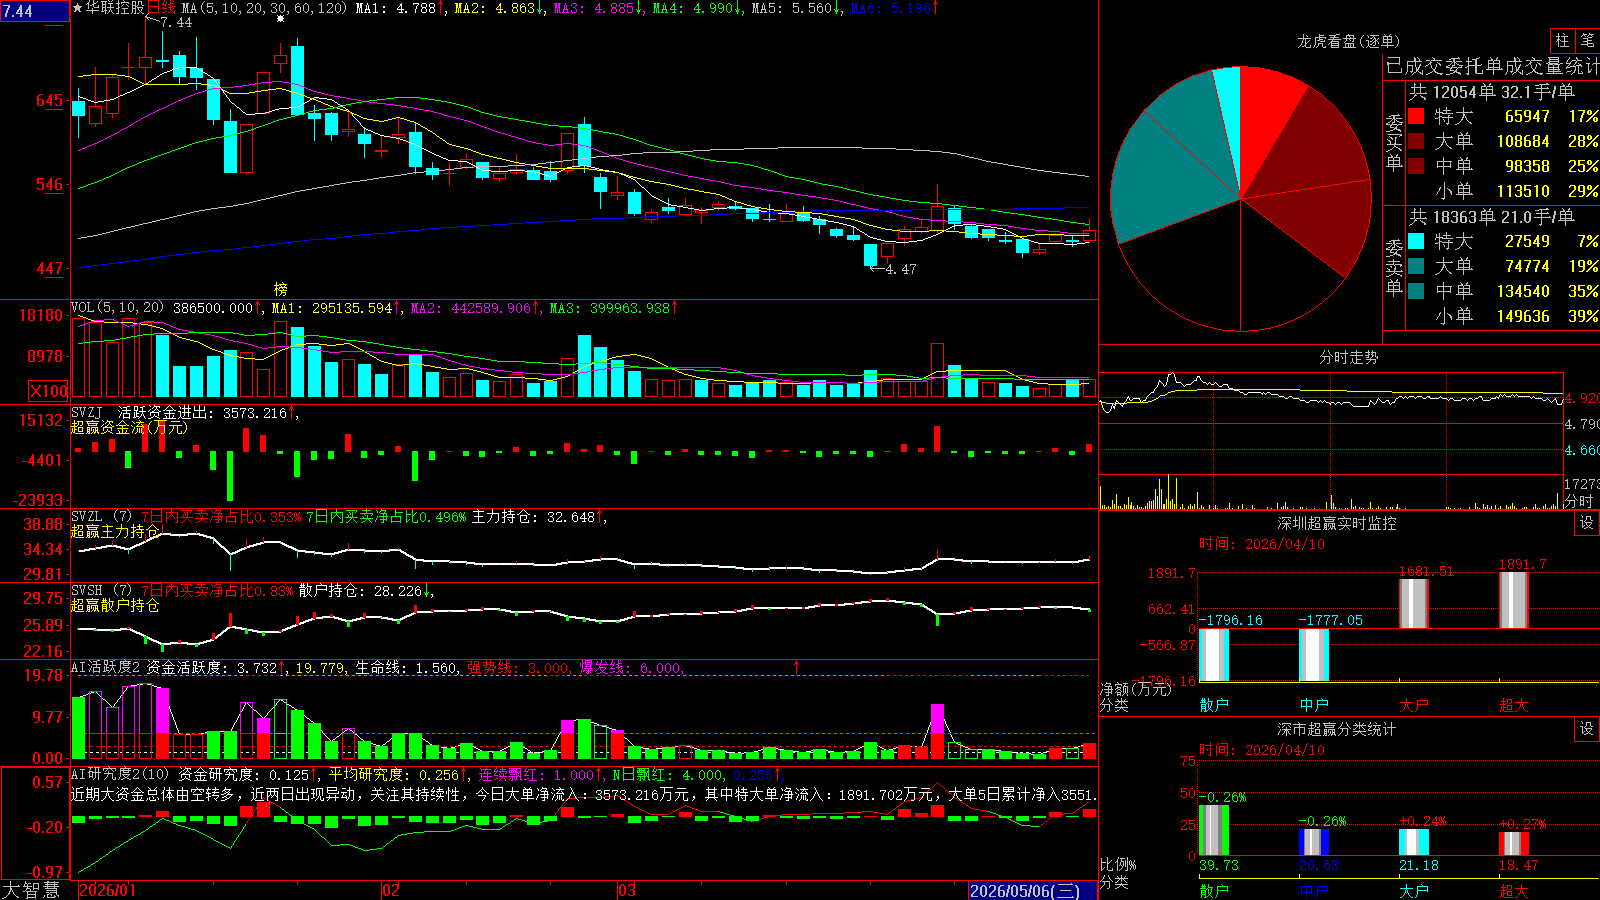Select the 日线 period label
The width and height of the screenshot is (1600, 900).
(161, 8)
